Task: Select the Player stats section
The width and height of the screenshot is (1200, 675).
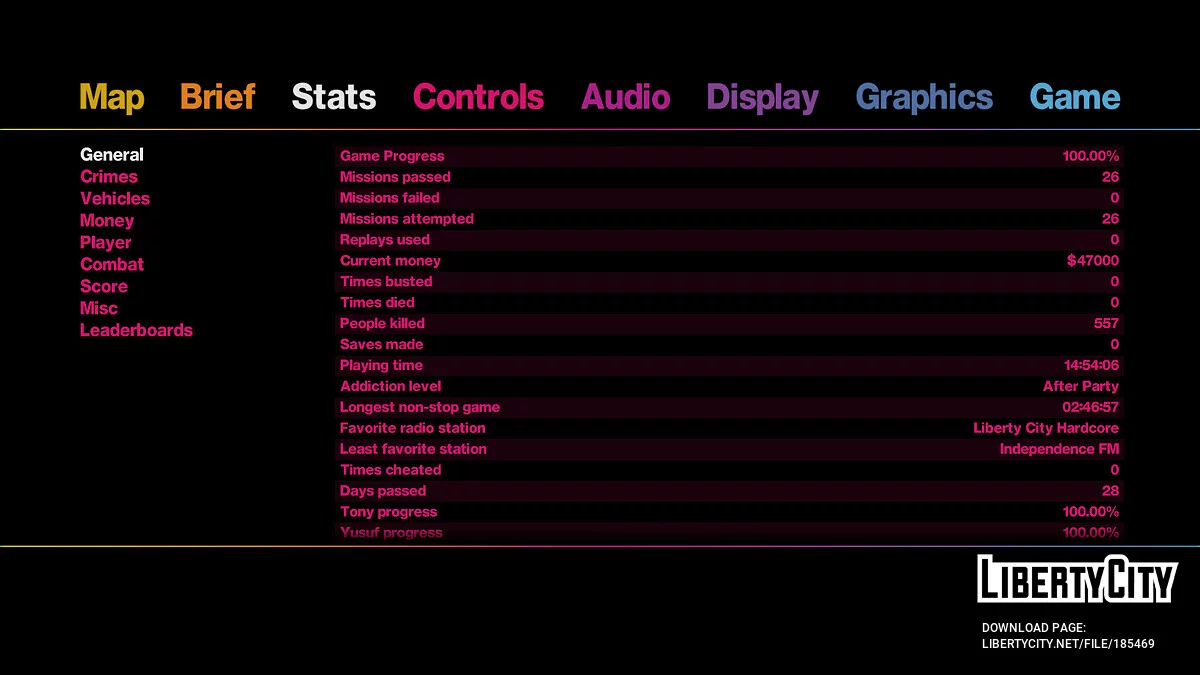Action: tap(105, 242)
